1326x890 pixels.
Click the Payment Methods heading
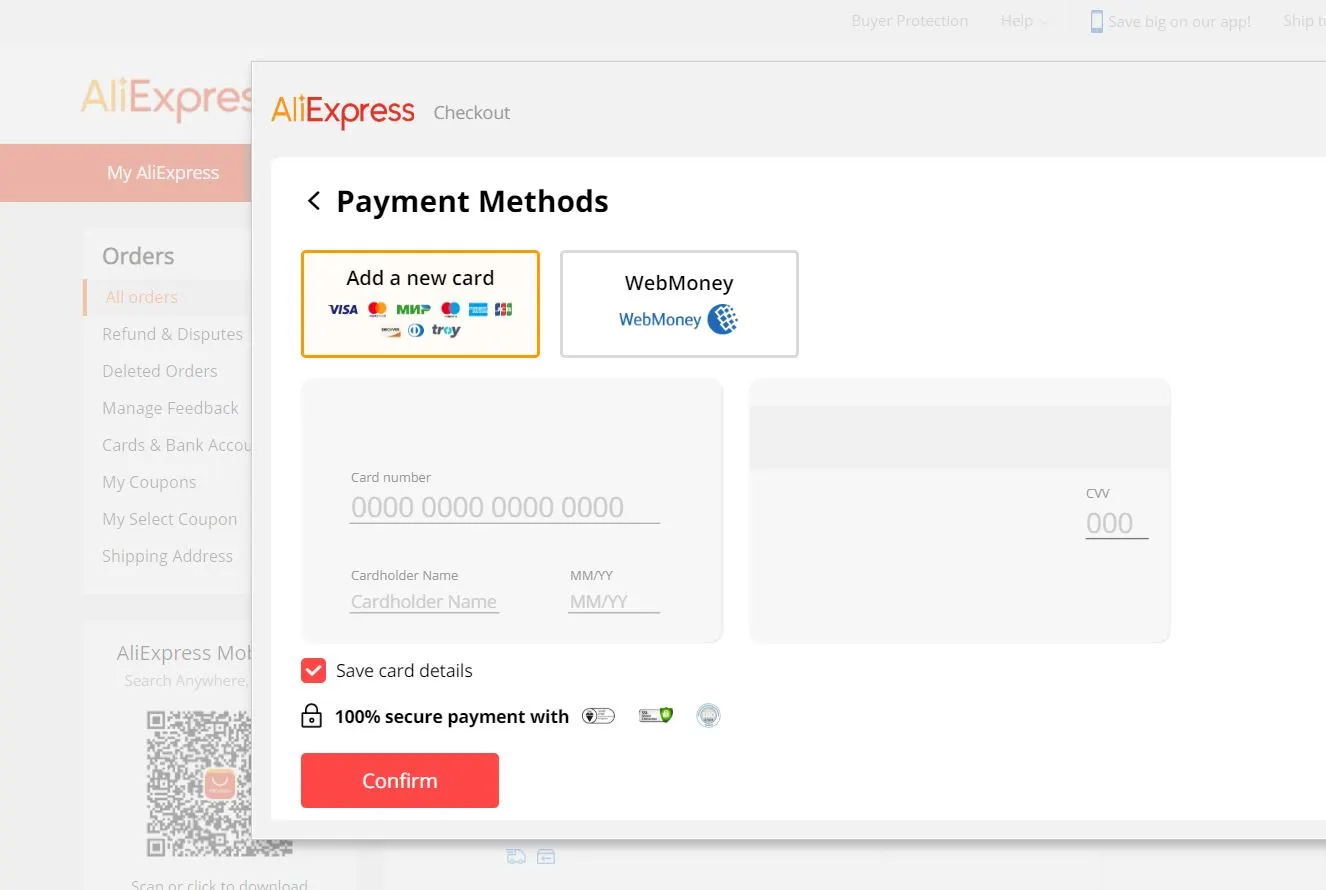(x=472, y=201)
